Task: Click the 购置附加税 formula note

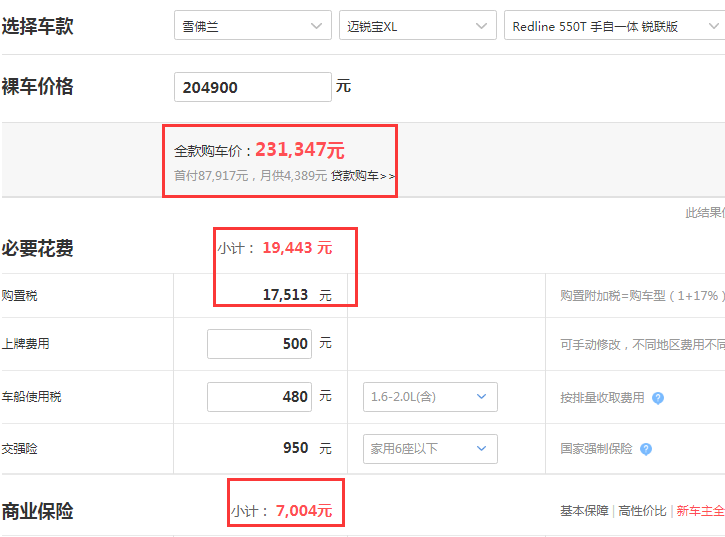Action: 643,296
